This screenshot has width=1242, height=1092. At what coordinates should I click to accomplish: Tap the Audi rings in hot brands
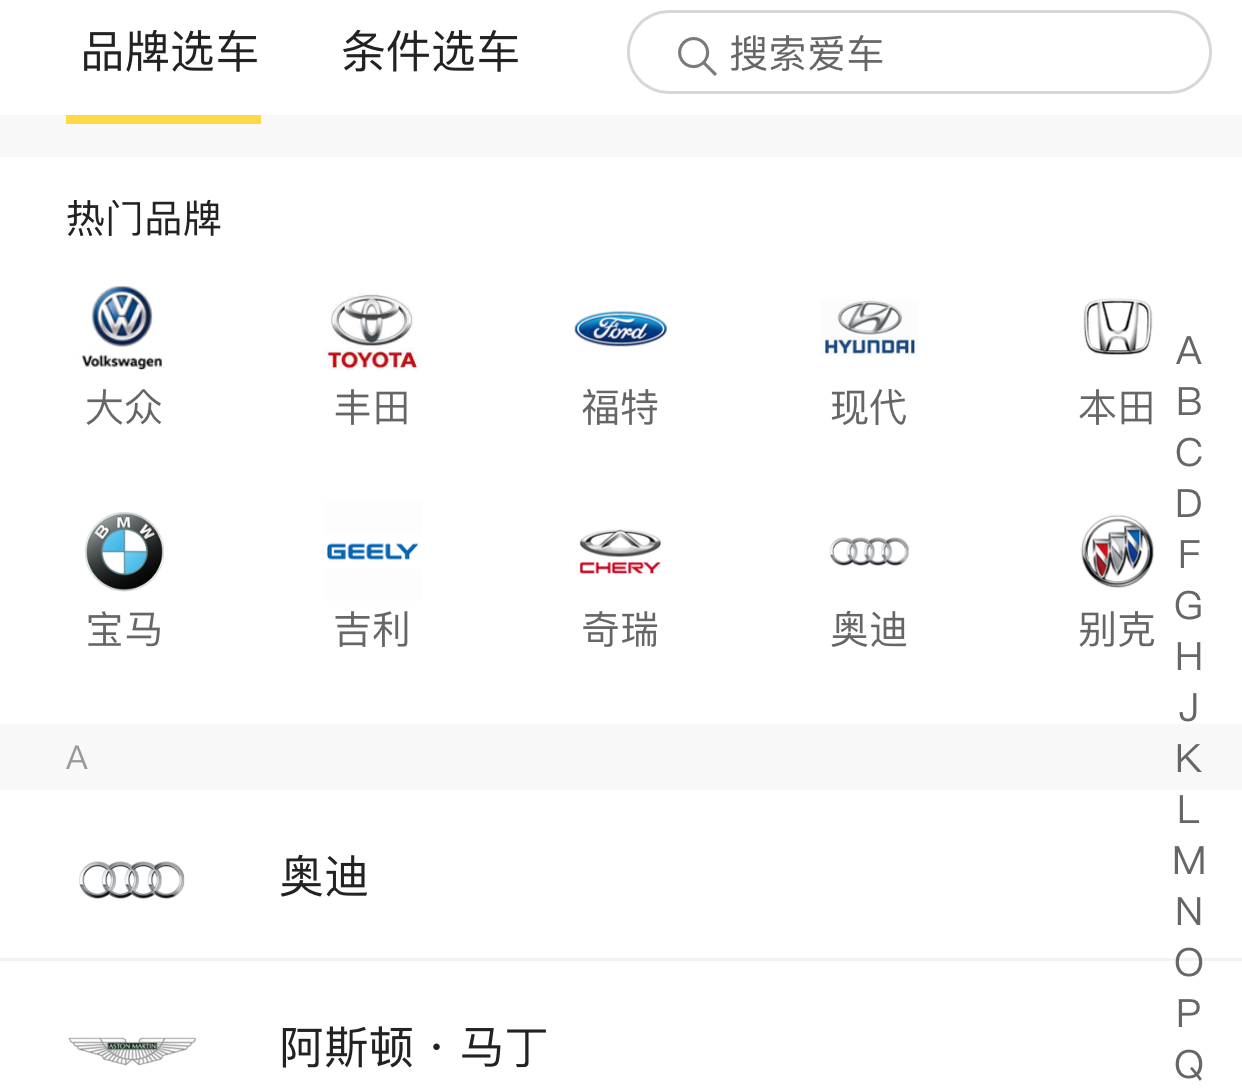point(870,551)
